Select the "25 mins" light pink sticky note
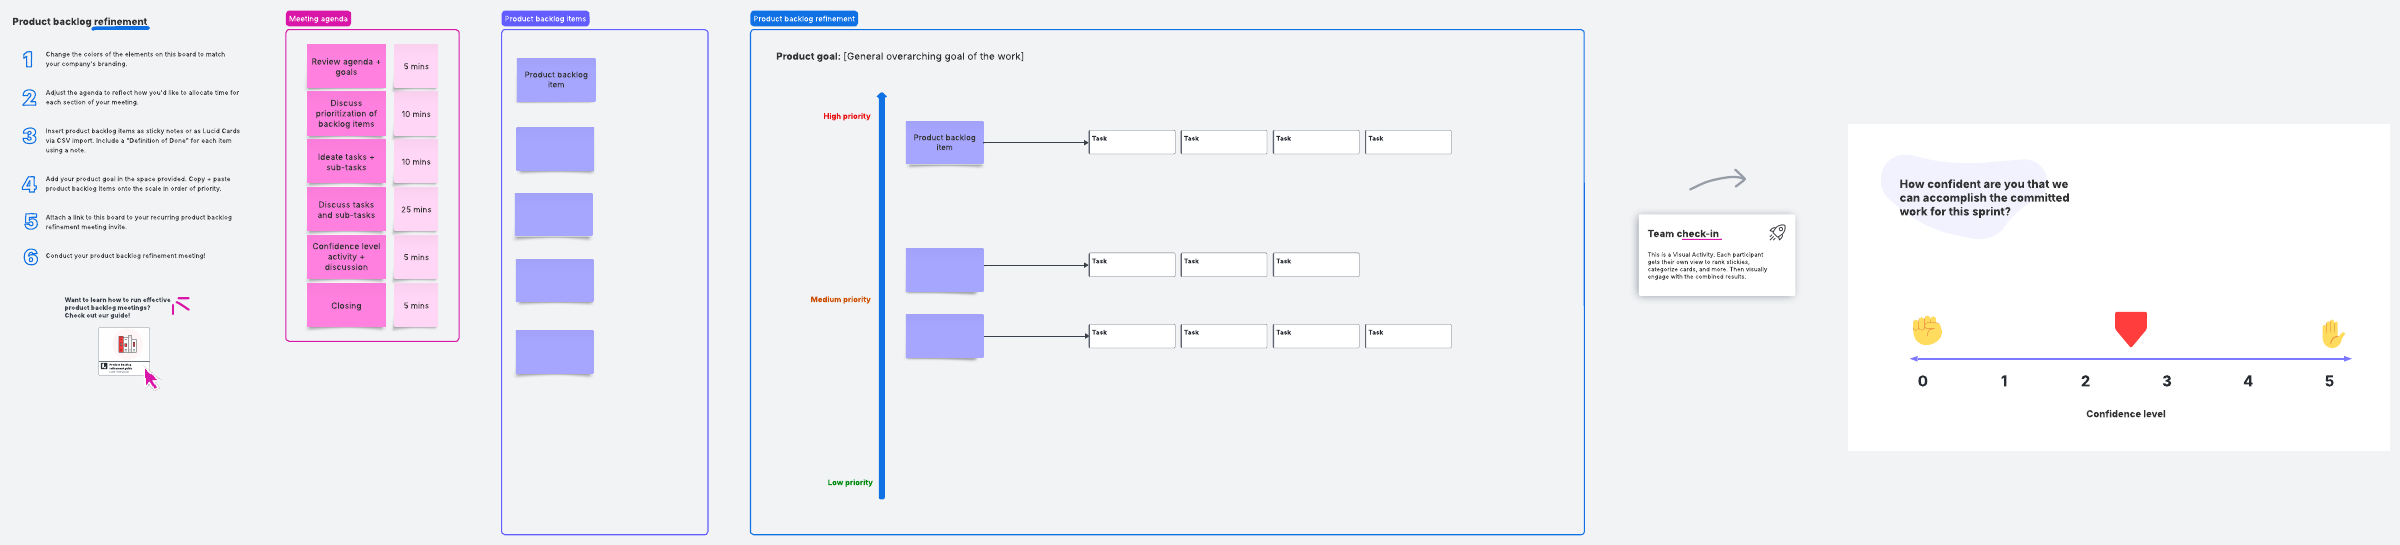The height and width of the screenshot is (545, 2400). (x=416, y=210)
